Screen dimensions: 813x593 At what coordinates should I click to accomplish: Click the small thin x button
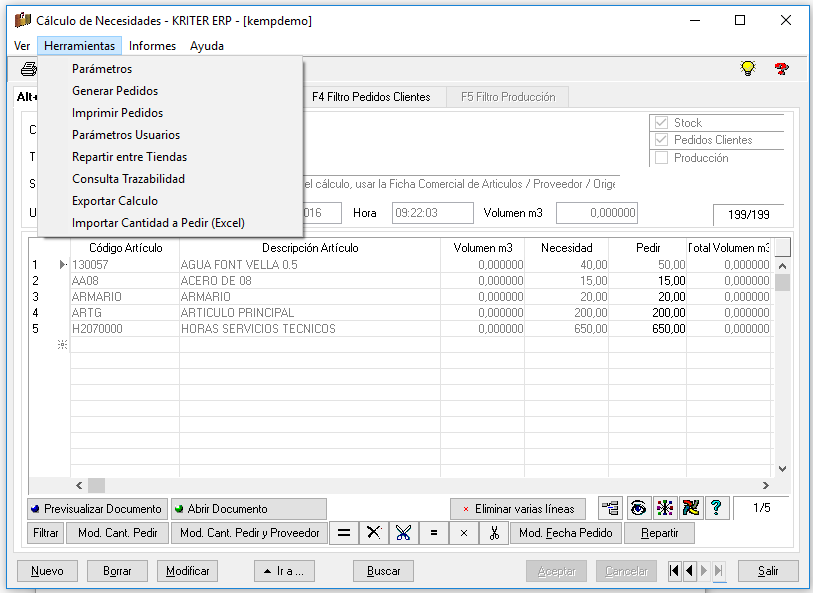coord(464,533)
